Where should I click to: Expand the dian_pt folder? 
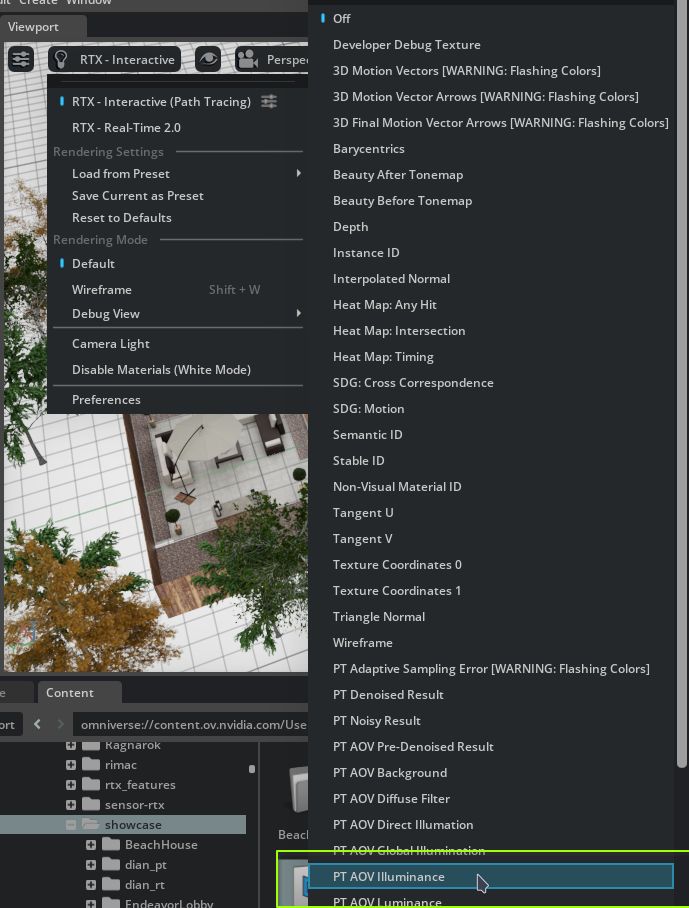point(91,865)
